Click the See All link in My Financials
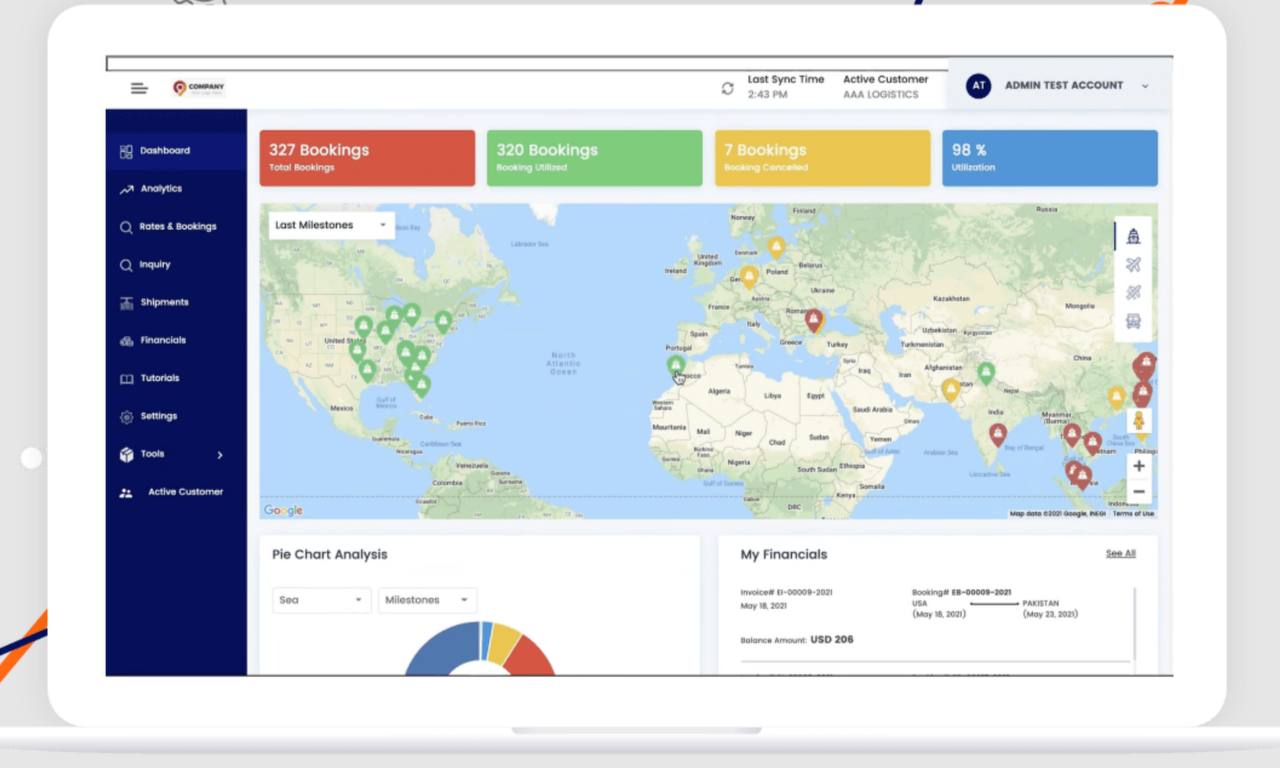The height and width of the screenshot is (768, 1280). (x=1120, y=554)
